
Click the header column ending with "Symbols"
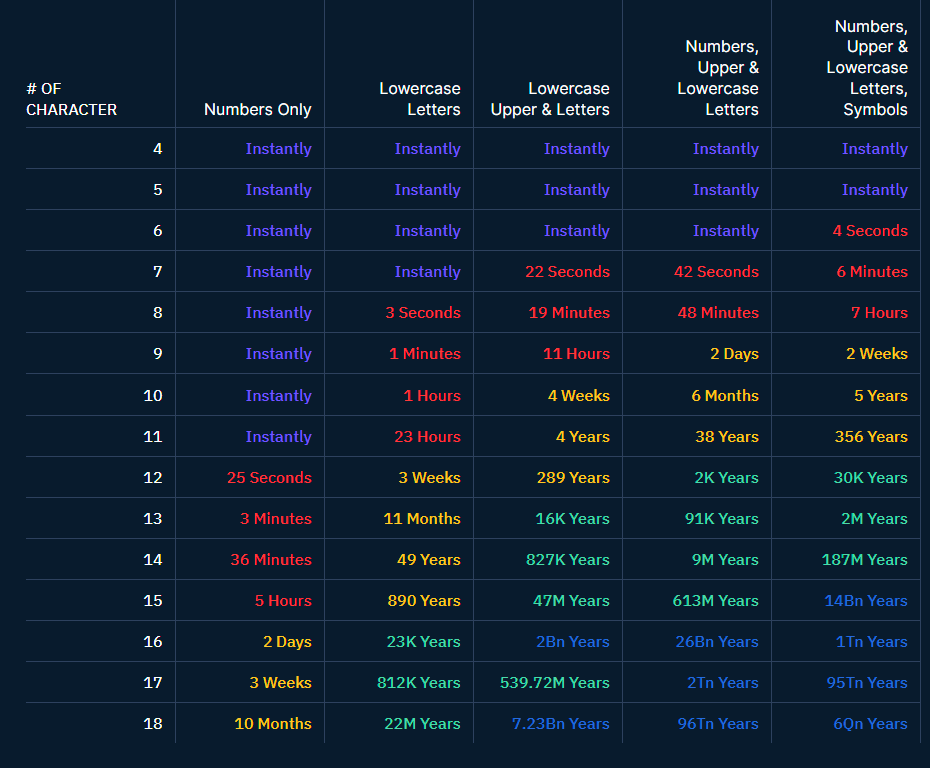click(x=867, y=68)
